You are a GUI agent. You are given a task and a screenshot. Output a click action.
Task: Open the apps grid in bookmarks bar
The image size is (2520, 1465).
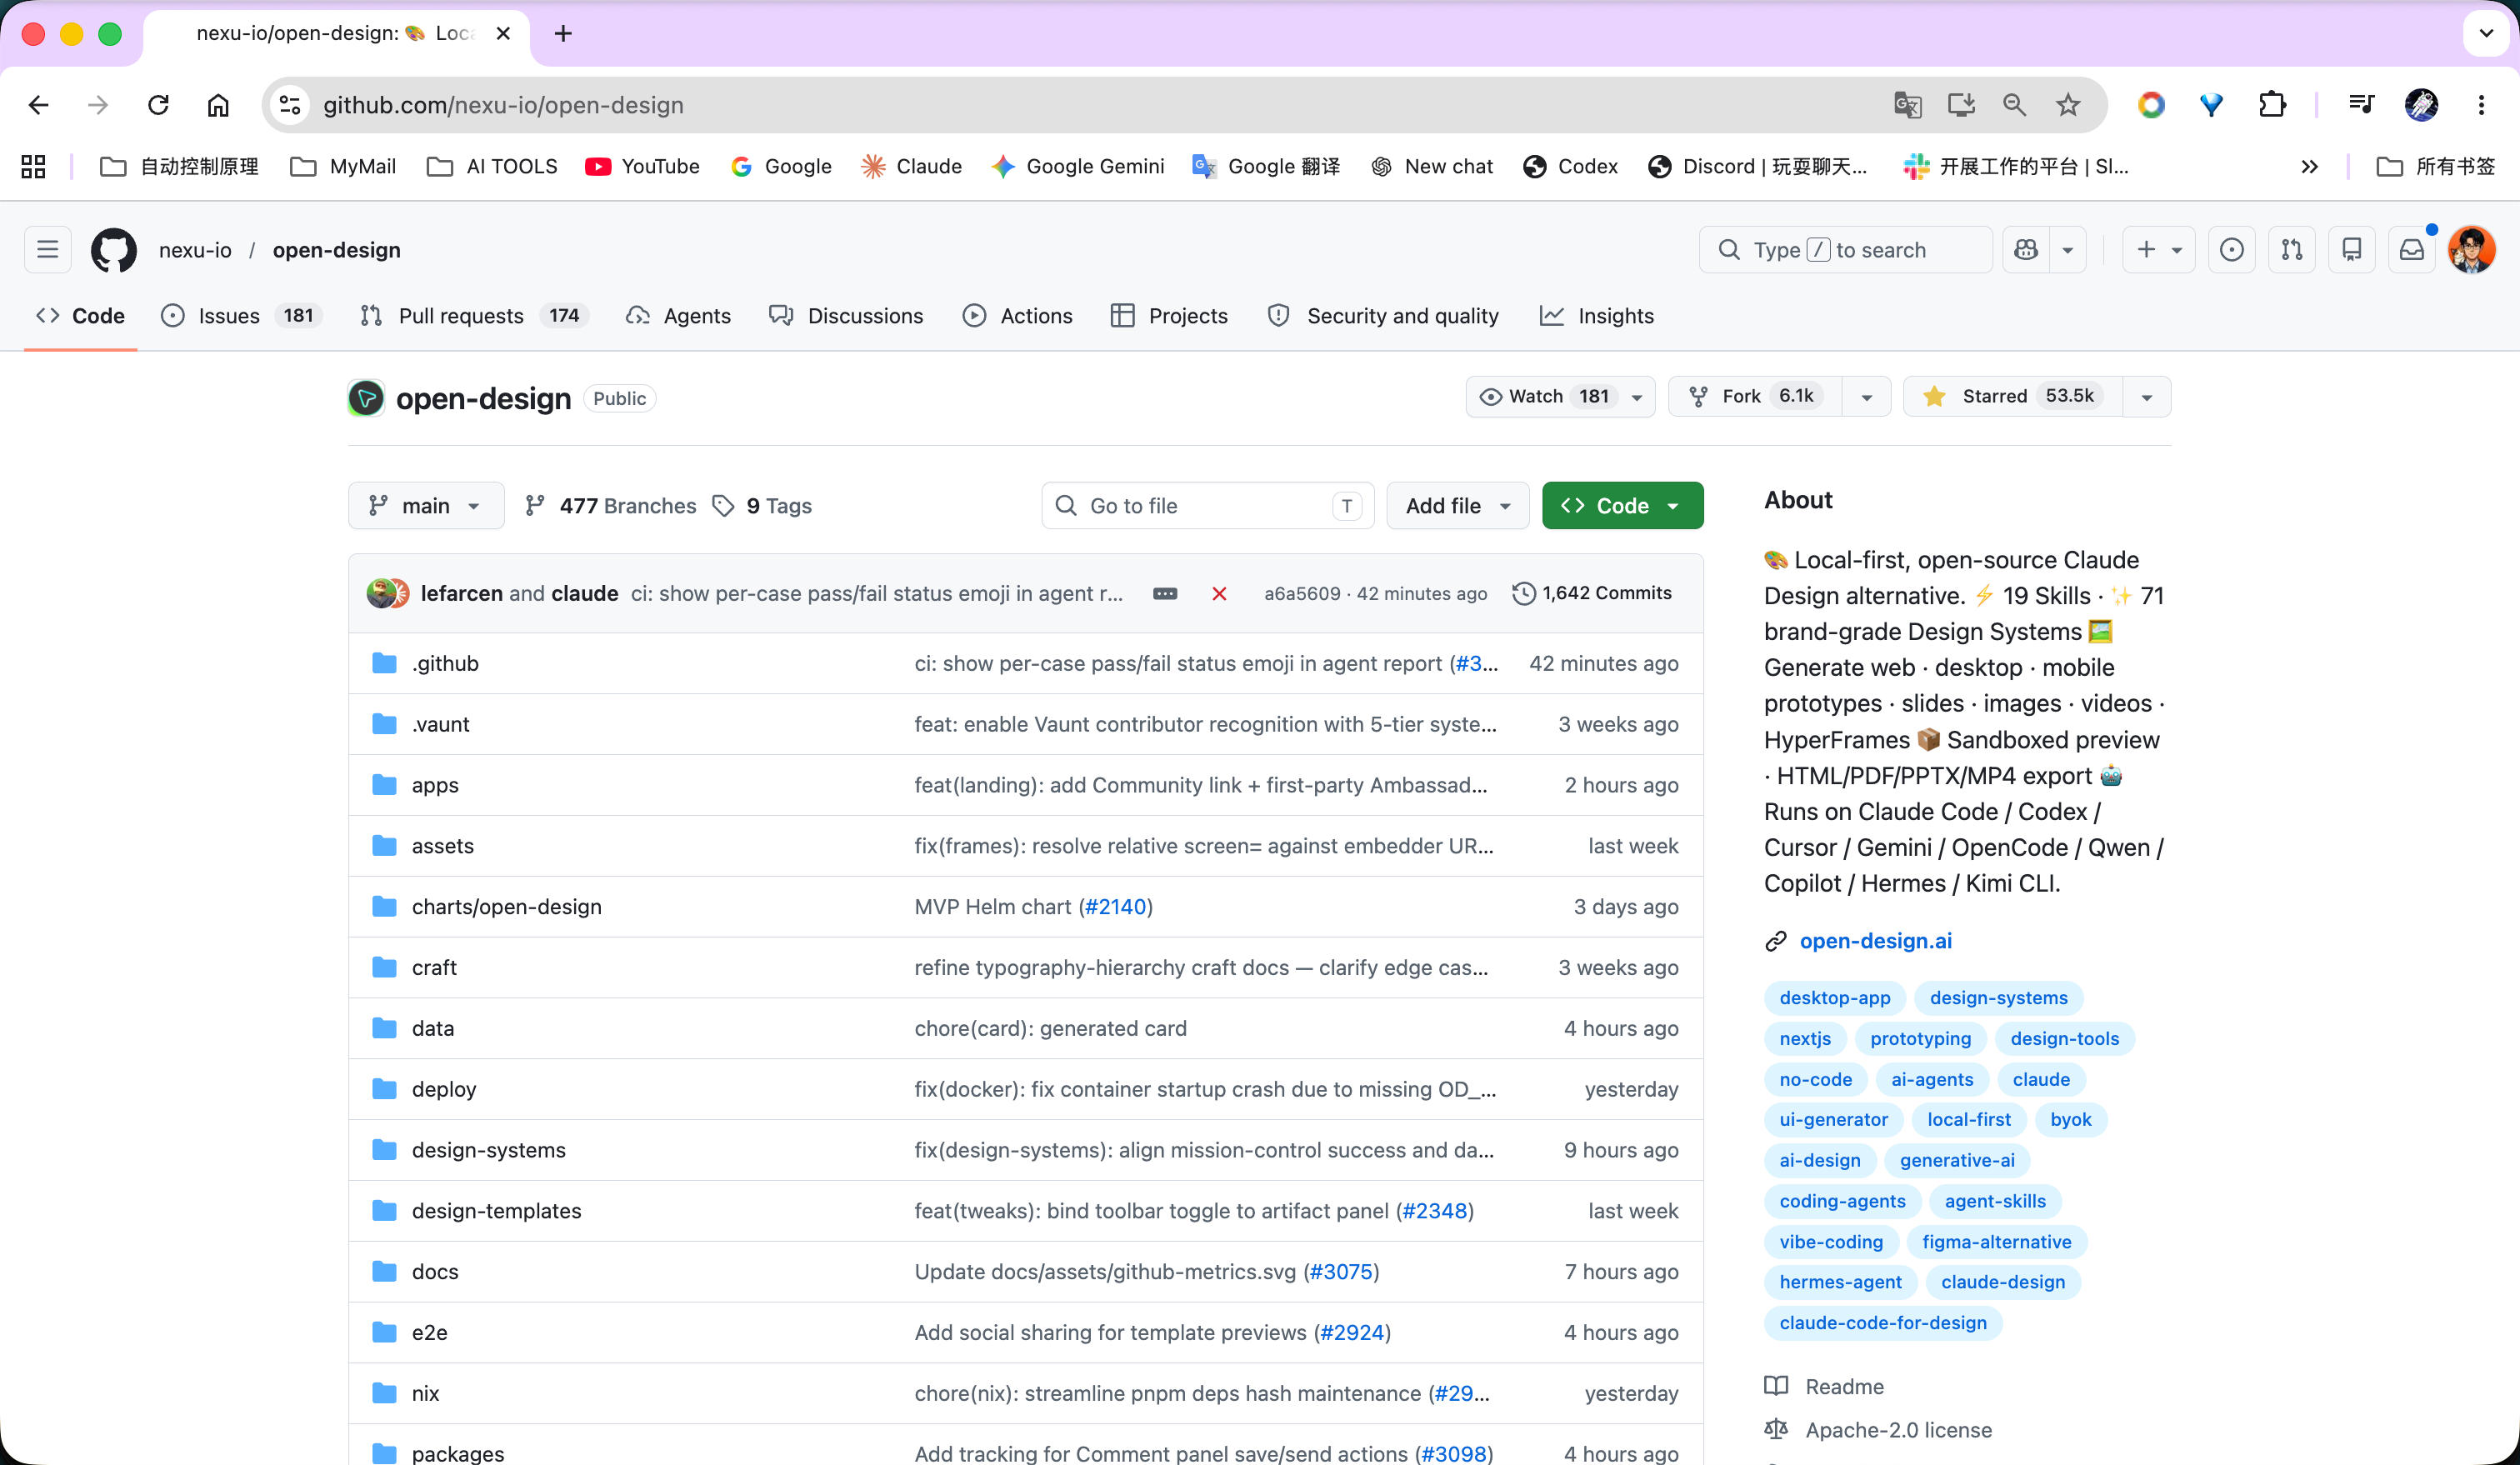pos(33,166)
